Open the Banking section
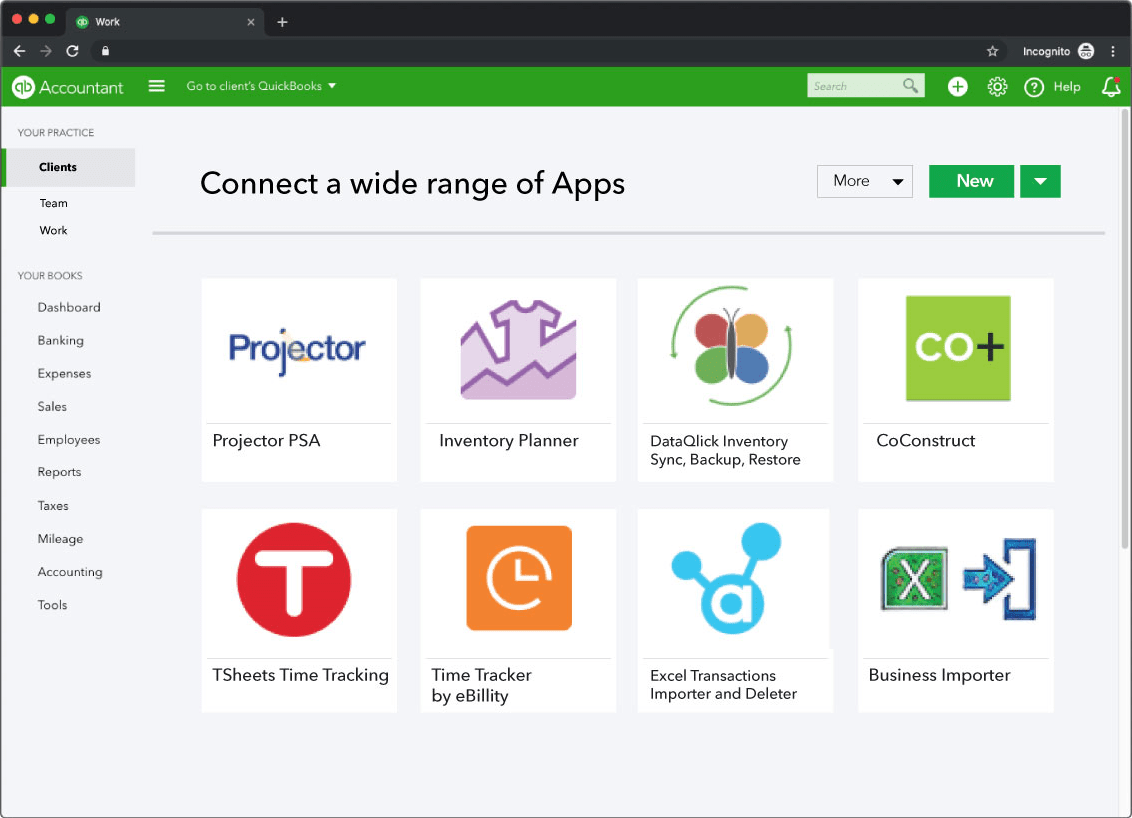Image resolution: width=1132 pixels, height=818 pixels. click(x=61, y=340)
